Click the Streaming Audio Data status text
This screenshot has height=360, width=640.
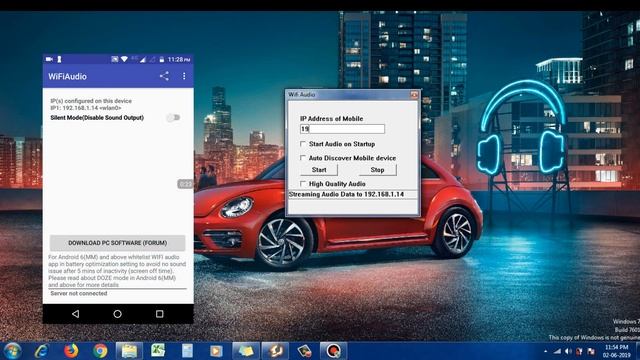point(346,194)
